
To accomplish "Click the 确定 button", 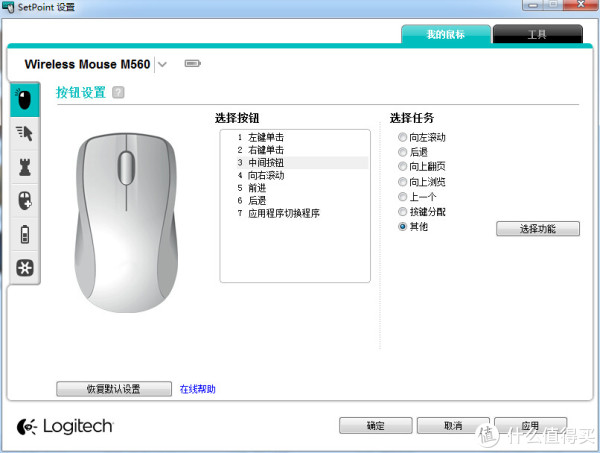I will click(375, 426).
